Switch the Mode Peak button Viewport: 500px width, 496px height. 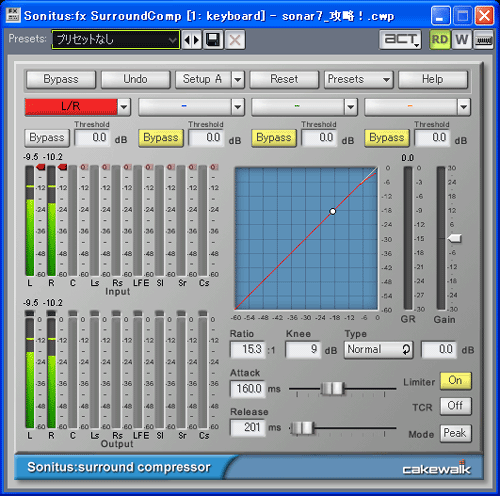(456, 433)
